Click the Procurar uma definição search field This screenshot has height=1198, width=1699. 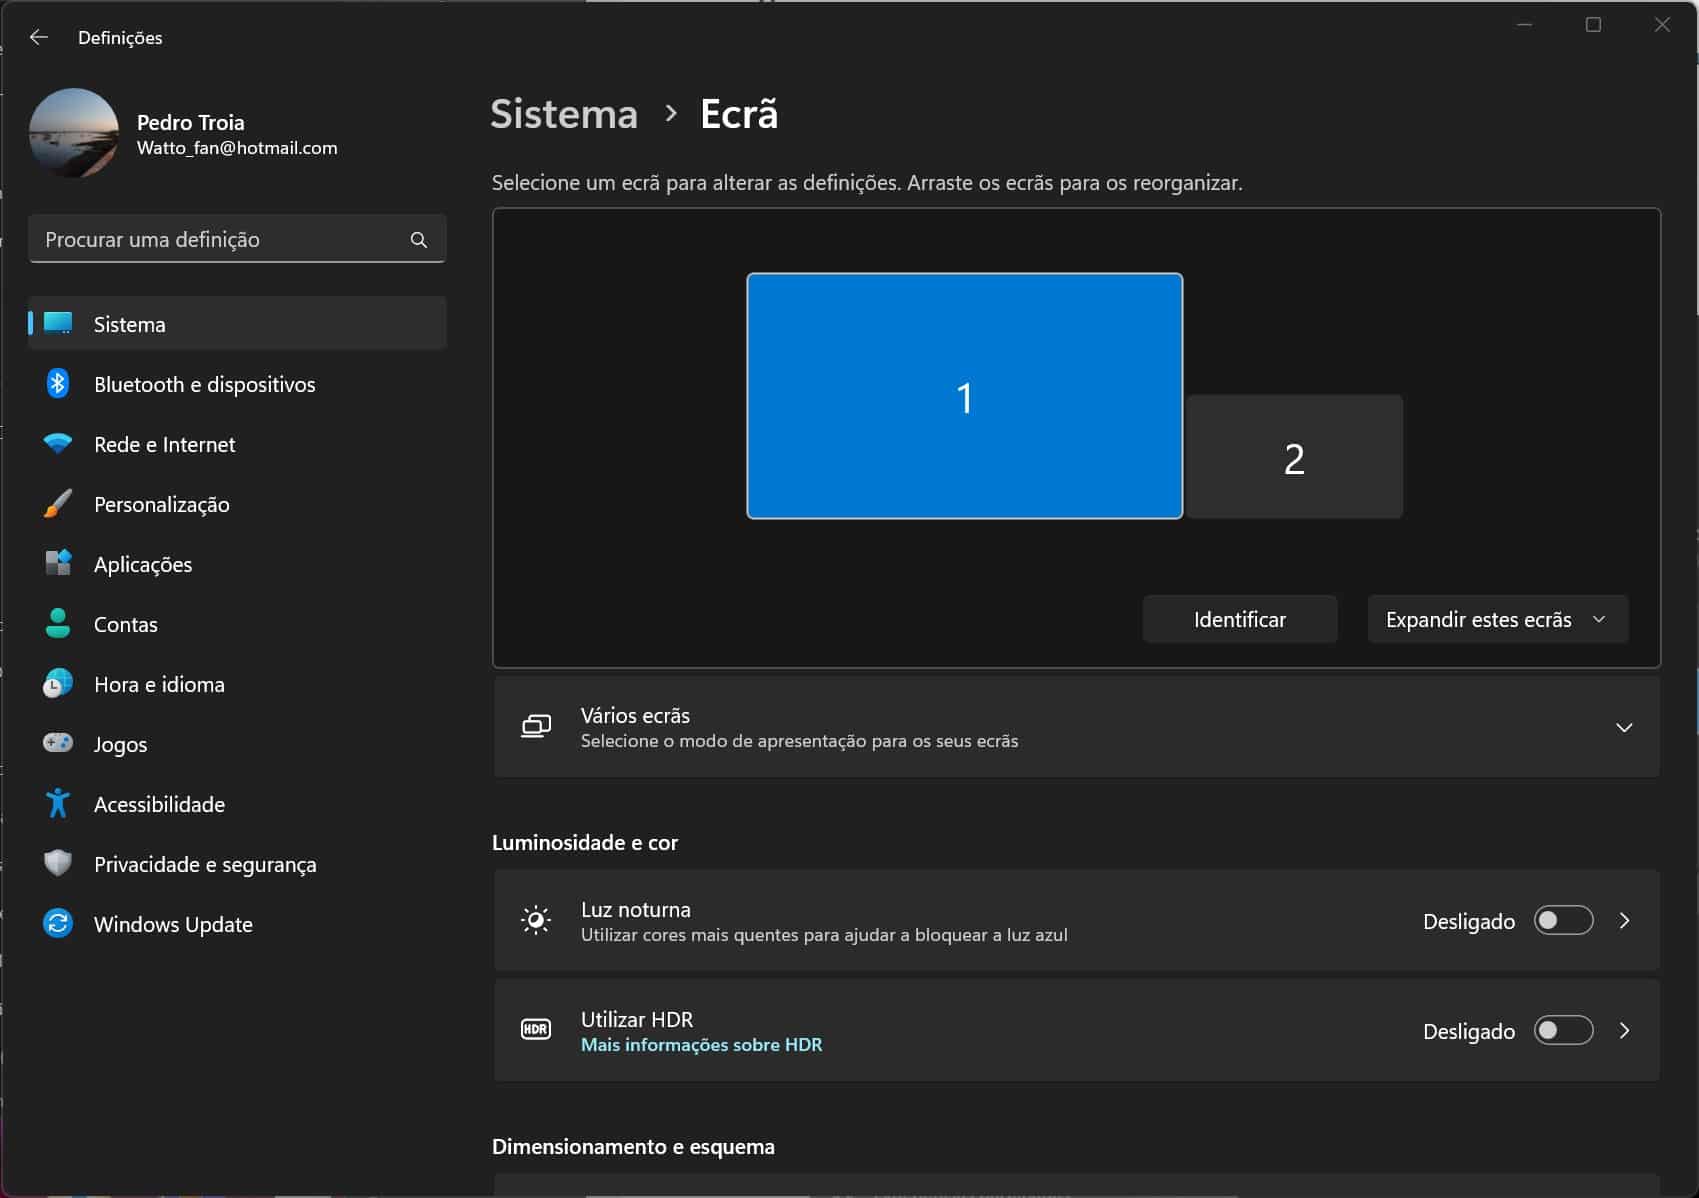[x=220, y=240]
